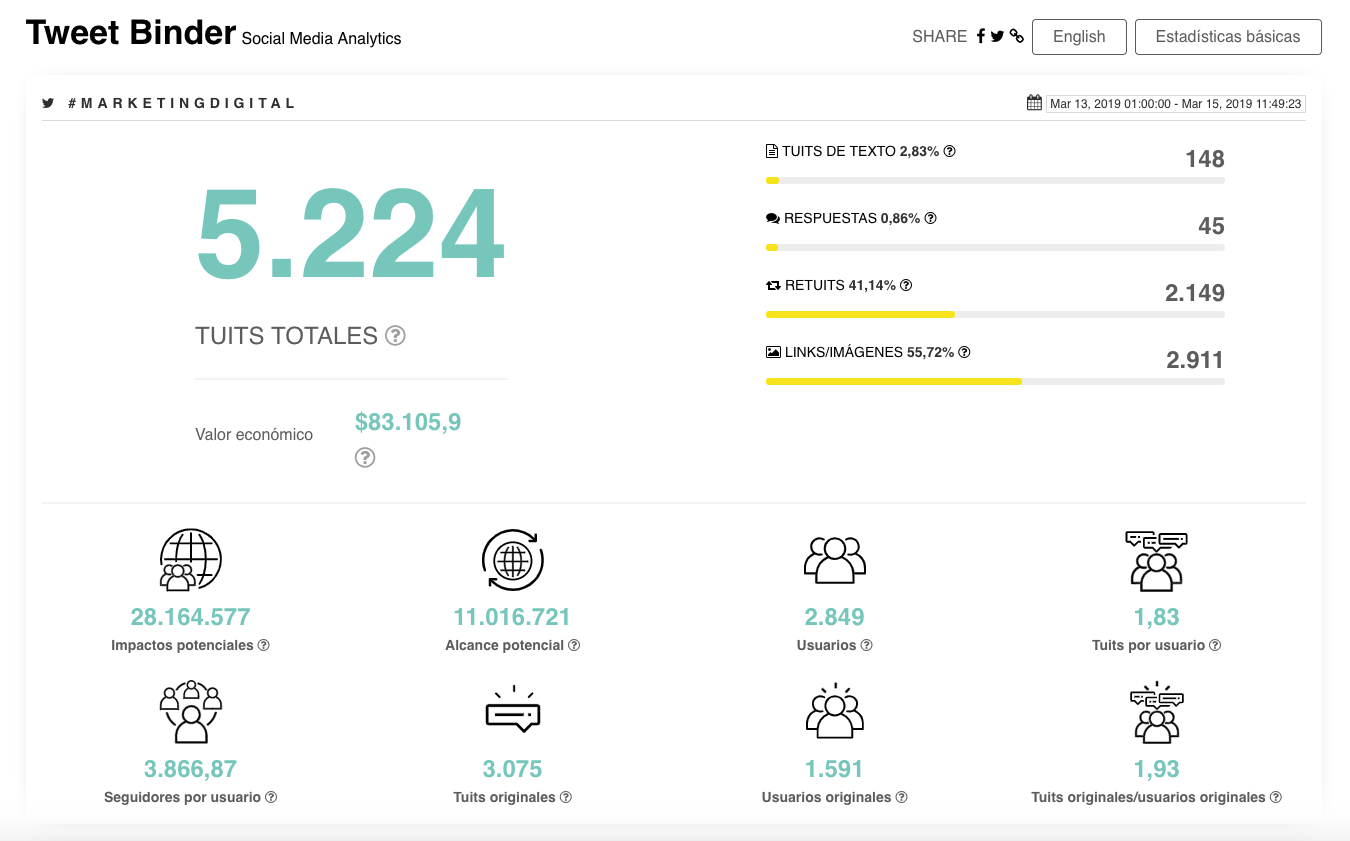
Task: Click the Retuits progress bar
Action: [860, 314]
